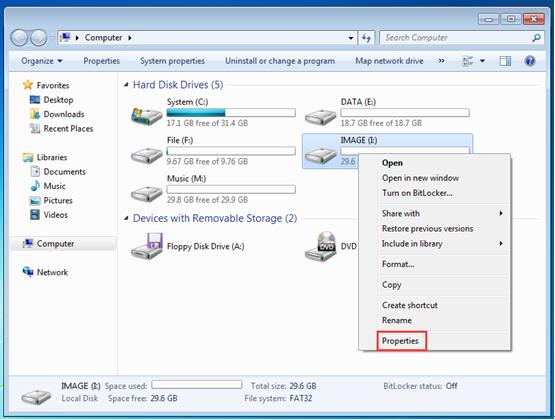Select the System (C:) drive icon
555x420 pixels.
click(x=146, y=116)
